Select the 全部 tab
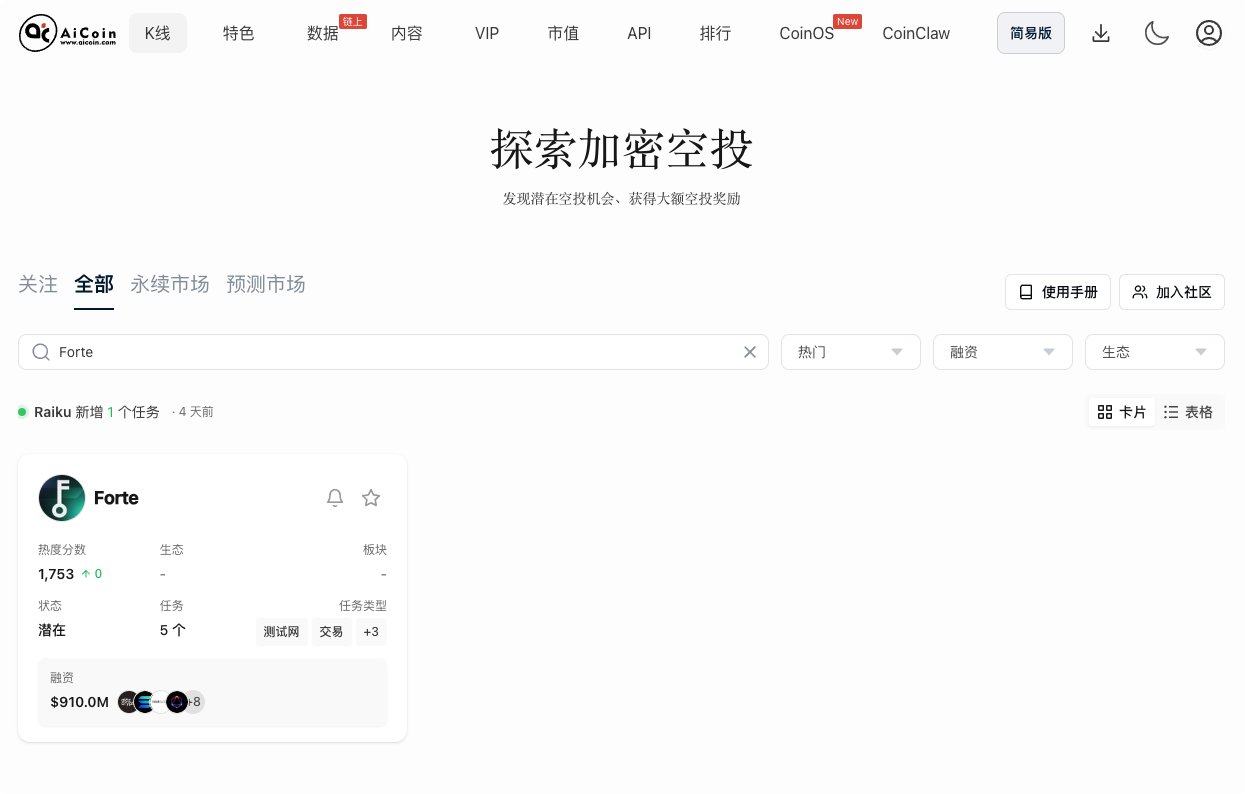 (94, 284)
